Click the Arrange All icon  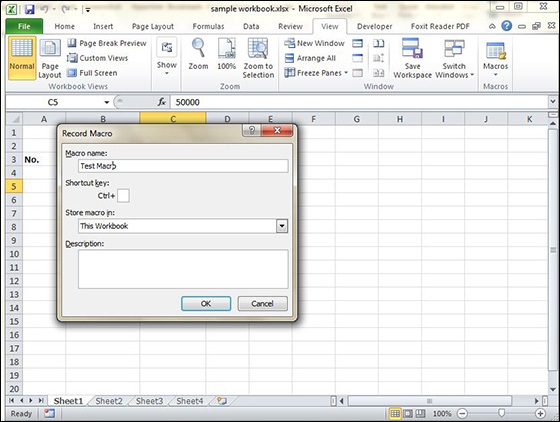(x=289, y=58)
